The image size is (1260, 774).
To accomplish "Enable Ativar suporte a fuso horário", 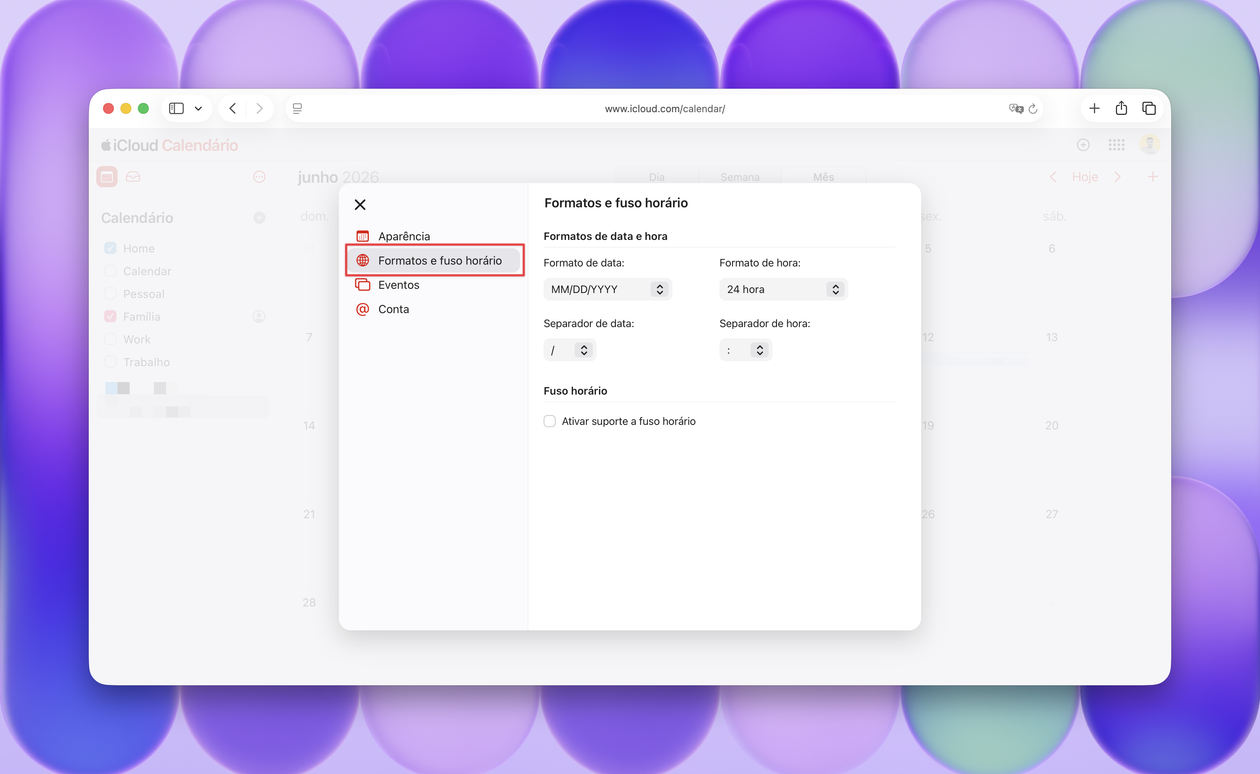I will pyautogui.click(x=550, y=421).
